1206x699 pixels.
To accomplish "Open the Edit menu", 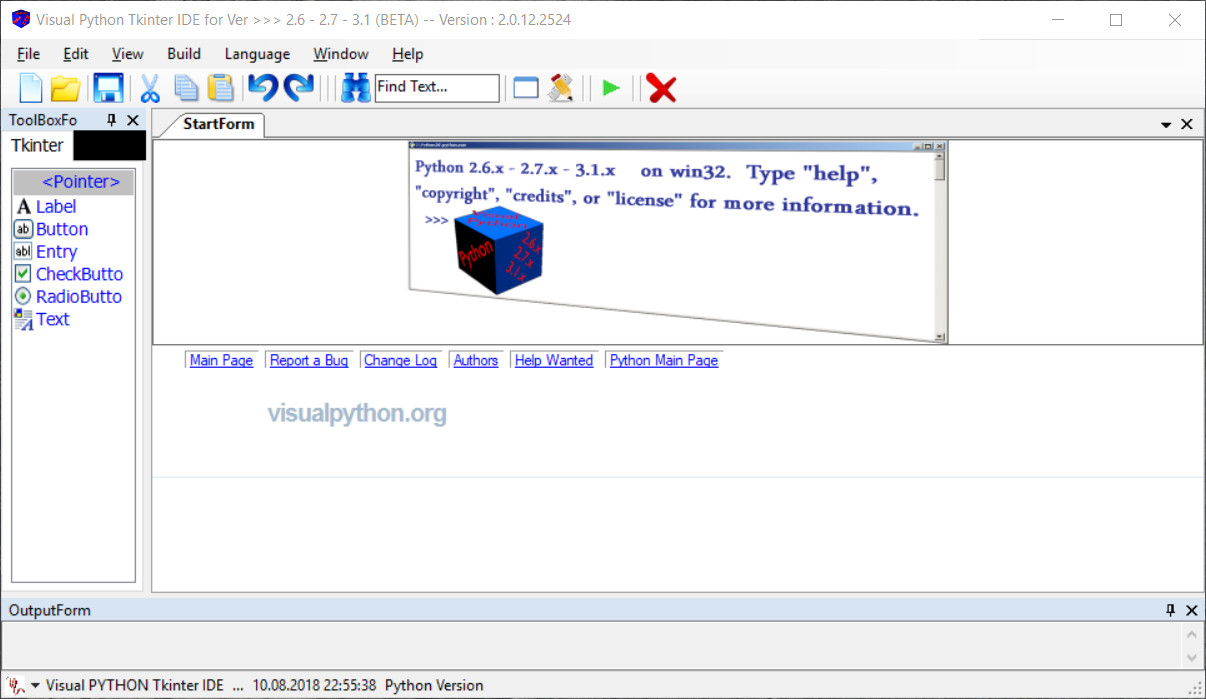I will [76, 54].
